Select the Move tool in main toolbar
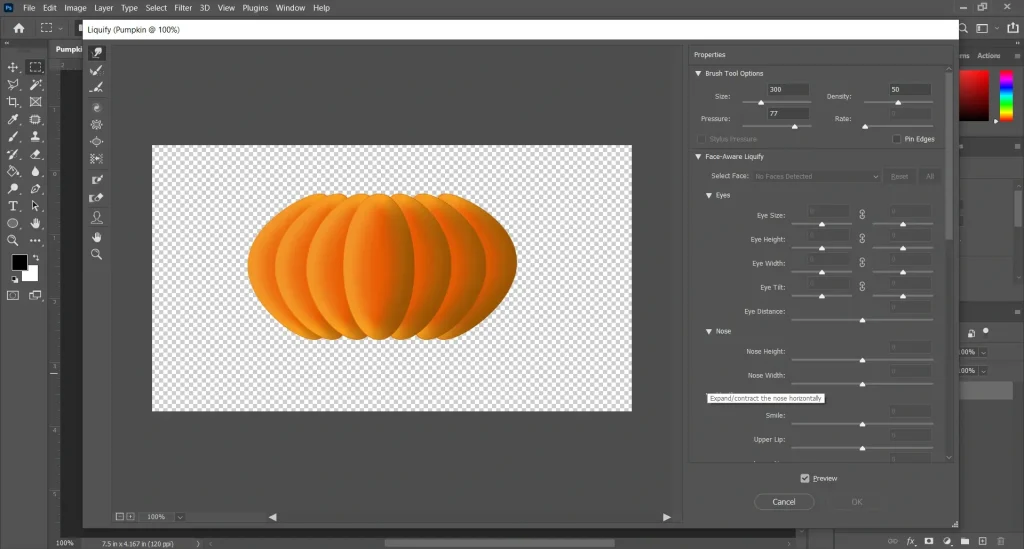1024x549 pixels. pyautogui.click(x=12, y=67)
